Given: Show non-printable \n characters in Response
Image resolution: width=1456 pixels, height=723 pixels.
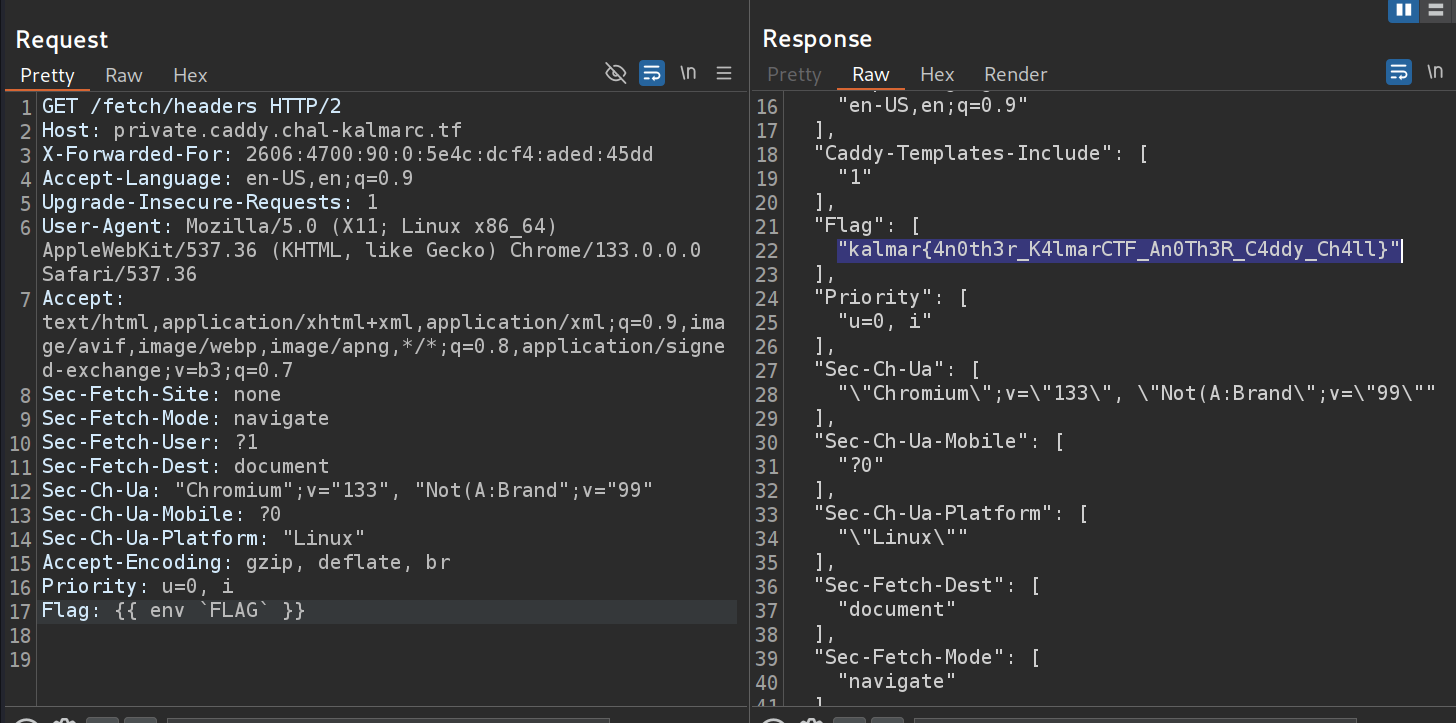Looking at the screenshot, I should pos(1434,72).
